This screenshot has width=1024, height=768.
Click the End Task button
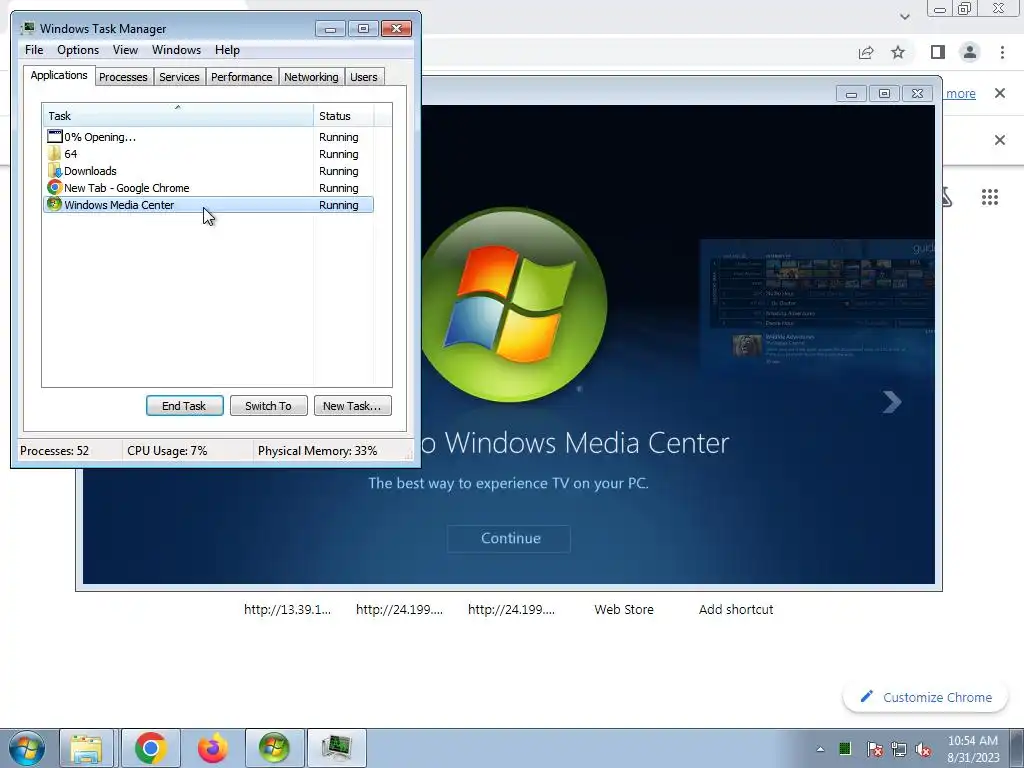point(185,406)
